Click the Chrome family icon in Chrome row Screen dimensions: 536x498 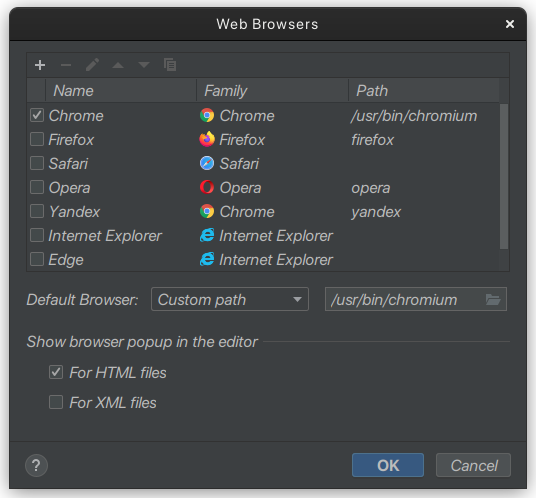207,116
